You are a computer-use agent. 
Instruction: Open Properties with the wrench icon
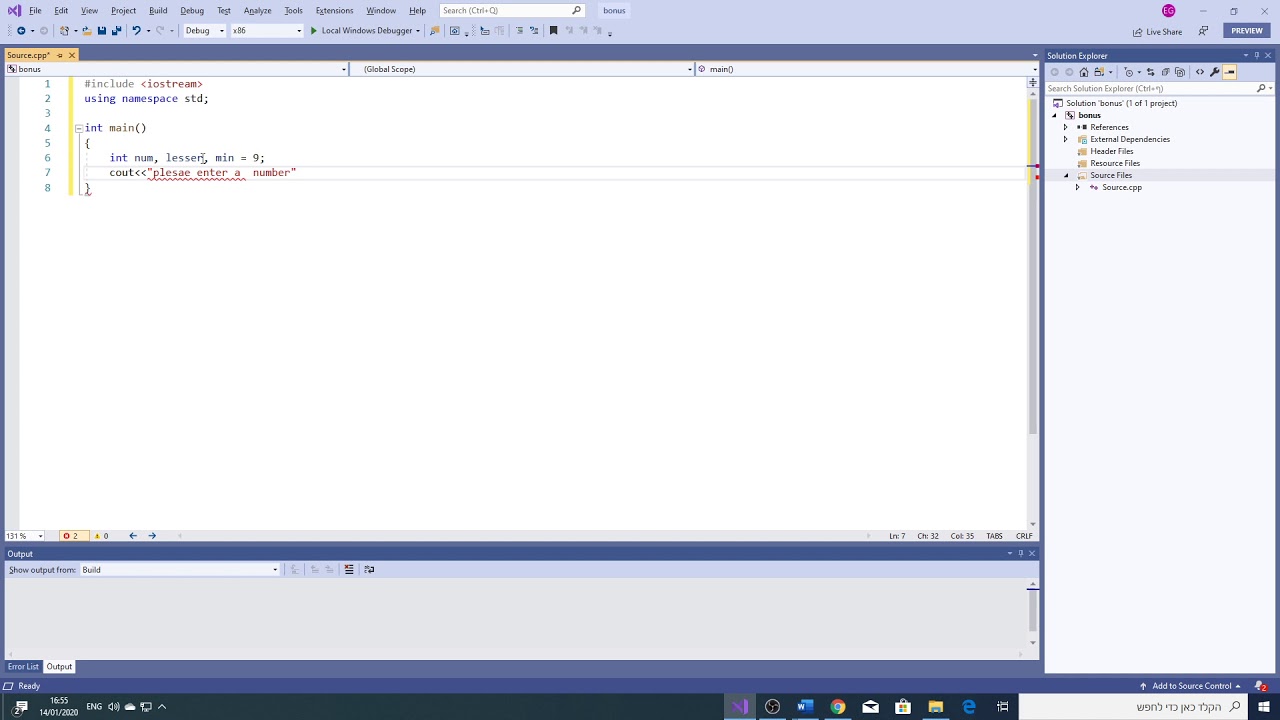pos(1215,72)
